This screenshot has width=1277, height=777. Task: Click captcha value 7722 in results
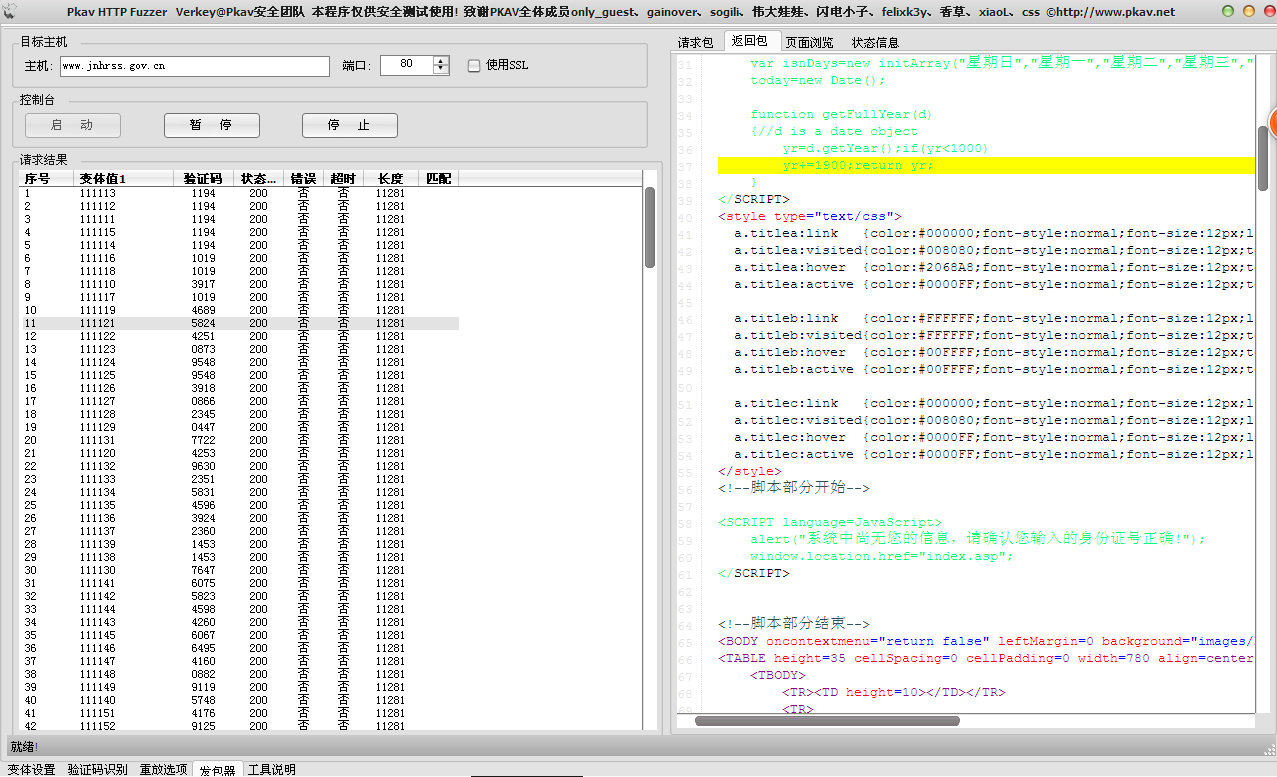pyautogui.click(x=203, y=440)
